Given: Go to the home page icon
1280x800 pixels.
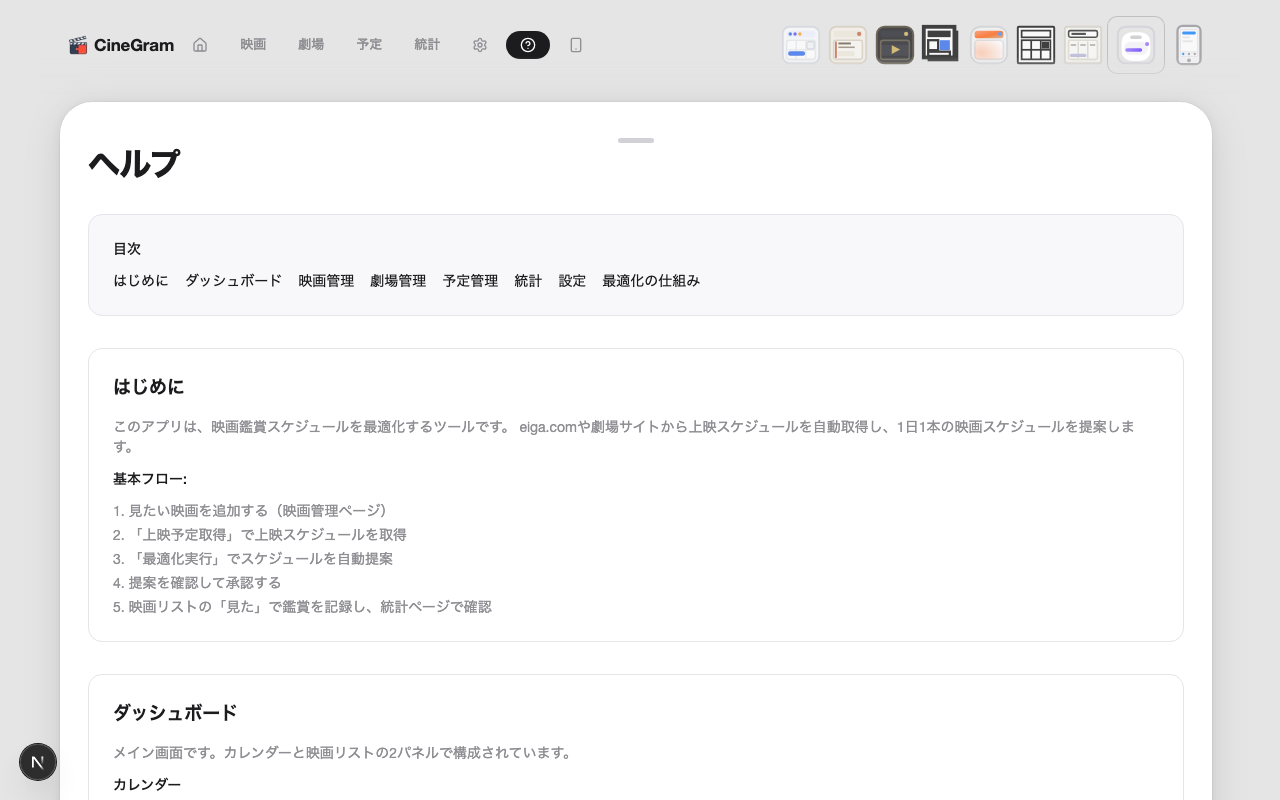Looking at the screenshot, I should point(200,45).
